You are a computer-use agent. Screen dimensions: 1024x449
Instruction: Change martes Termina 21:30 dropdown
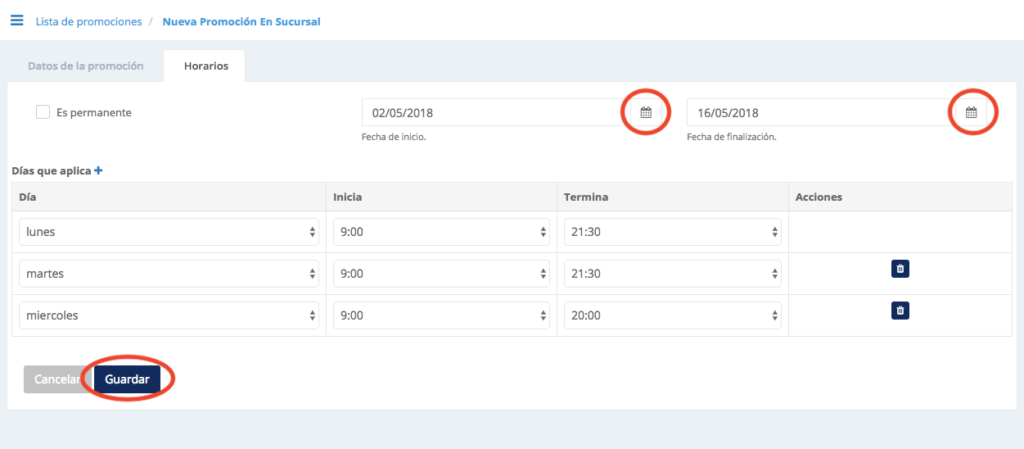[x=673, y=274]
